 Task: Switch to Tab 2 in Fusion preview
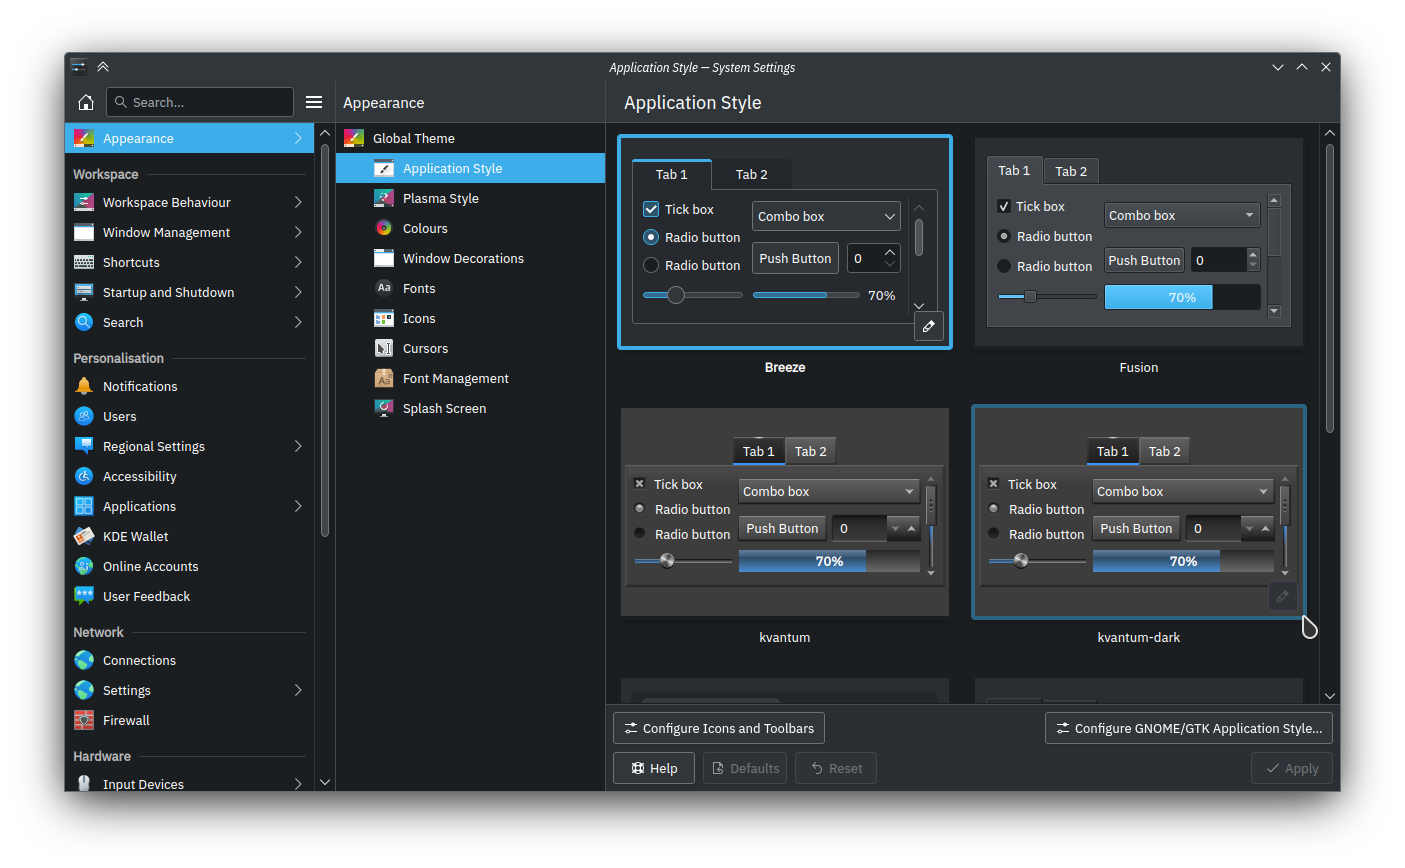1071,171
